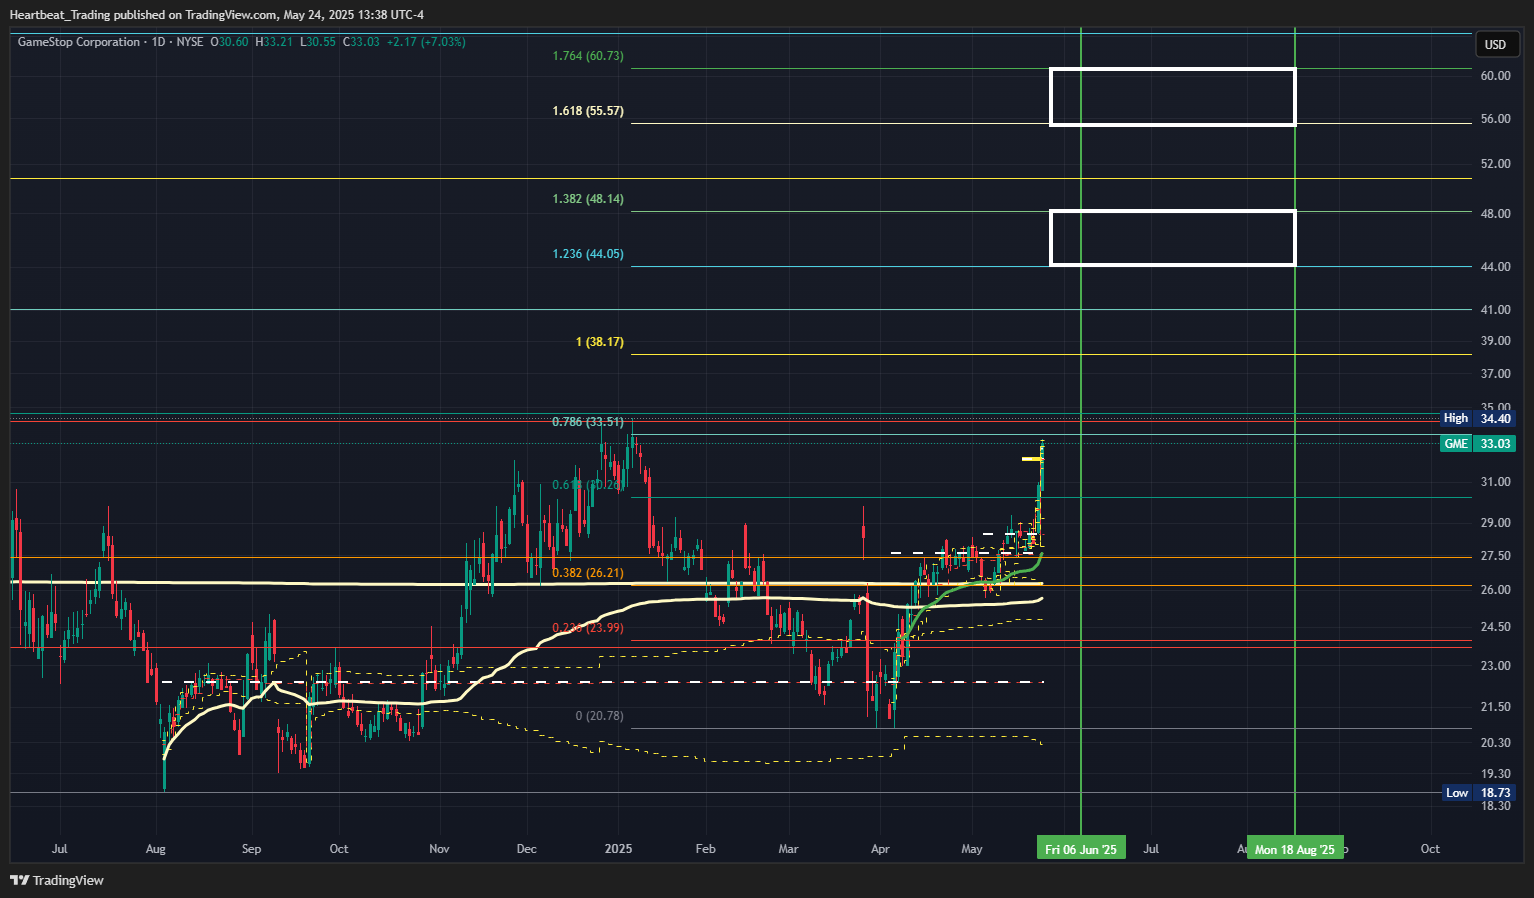Click the 27.50 price axis label
Screen dimensions: 1534x898
click(1496, 556)
